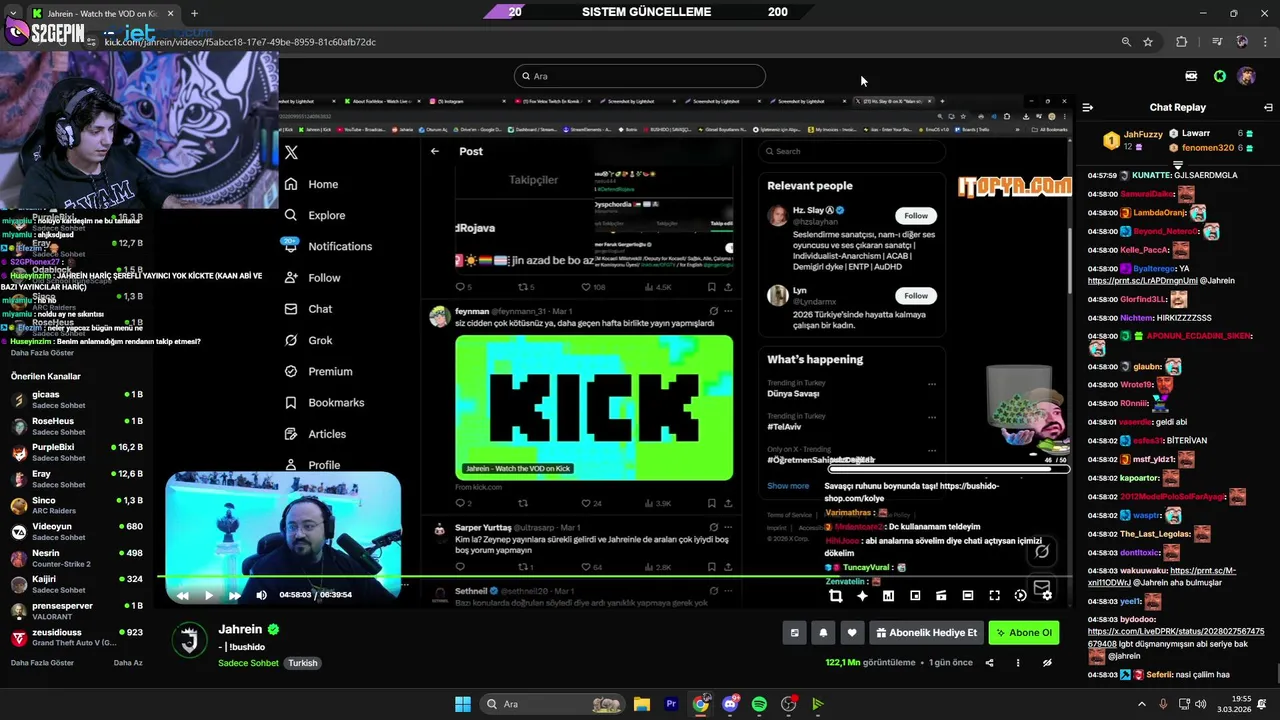Open the clip crop tool in player
The image size is (1280, 720).
click(835, 596)
